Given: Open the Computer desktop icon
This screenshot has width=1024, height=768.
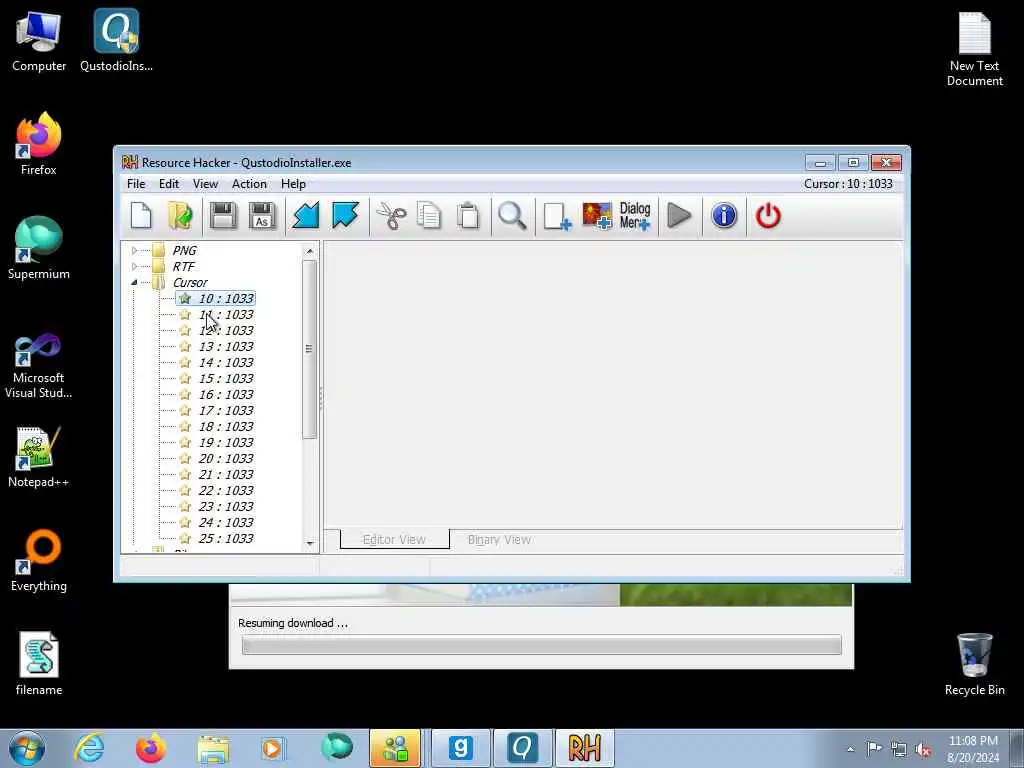Looking at the screenshot, I should (39, 42).
